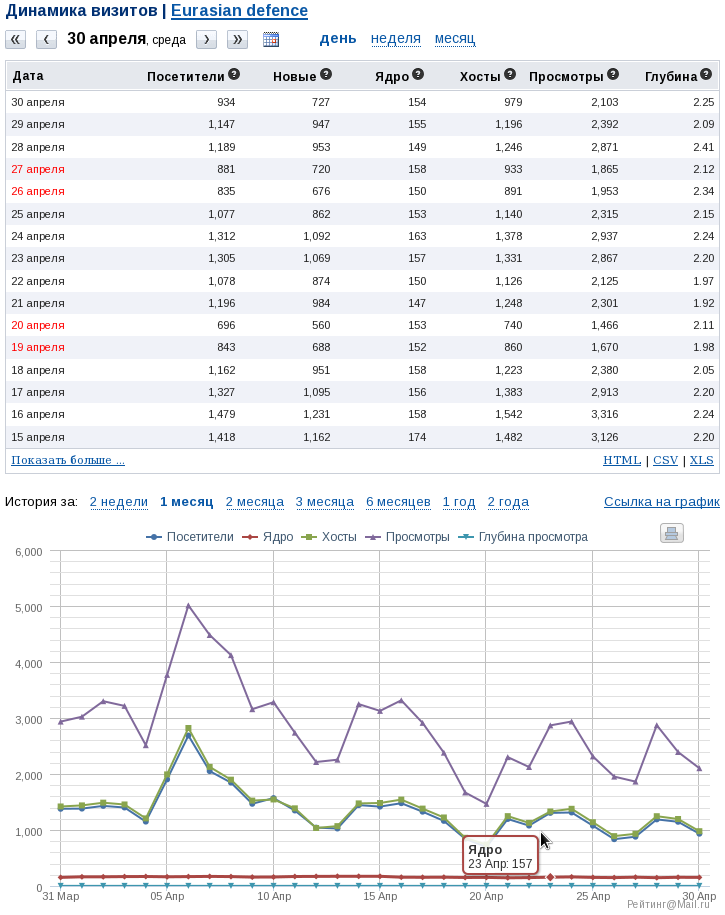Select the 30 апреля row date
725x915 pixels.
[x=38, y=102]
